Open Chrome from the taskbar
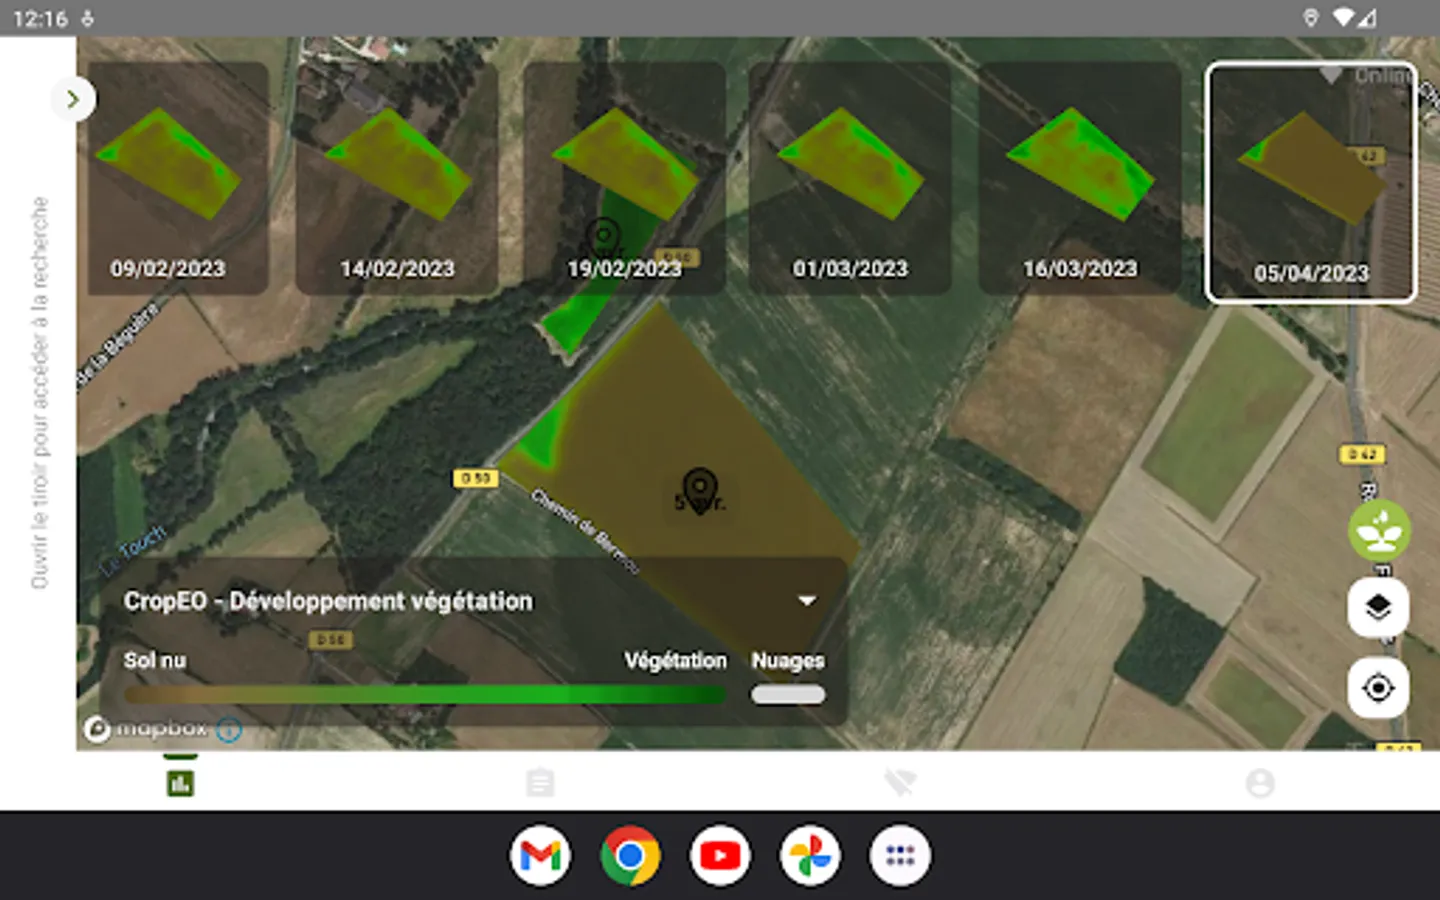Screen dimensions: 1440x900 pos(630,856)
